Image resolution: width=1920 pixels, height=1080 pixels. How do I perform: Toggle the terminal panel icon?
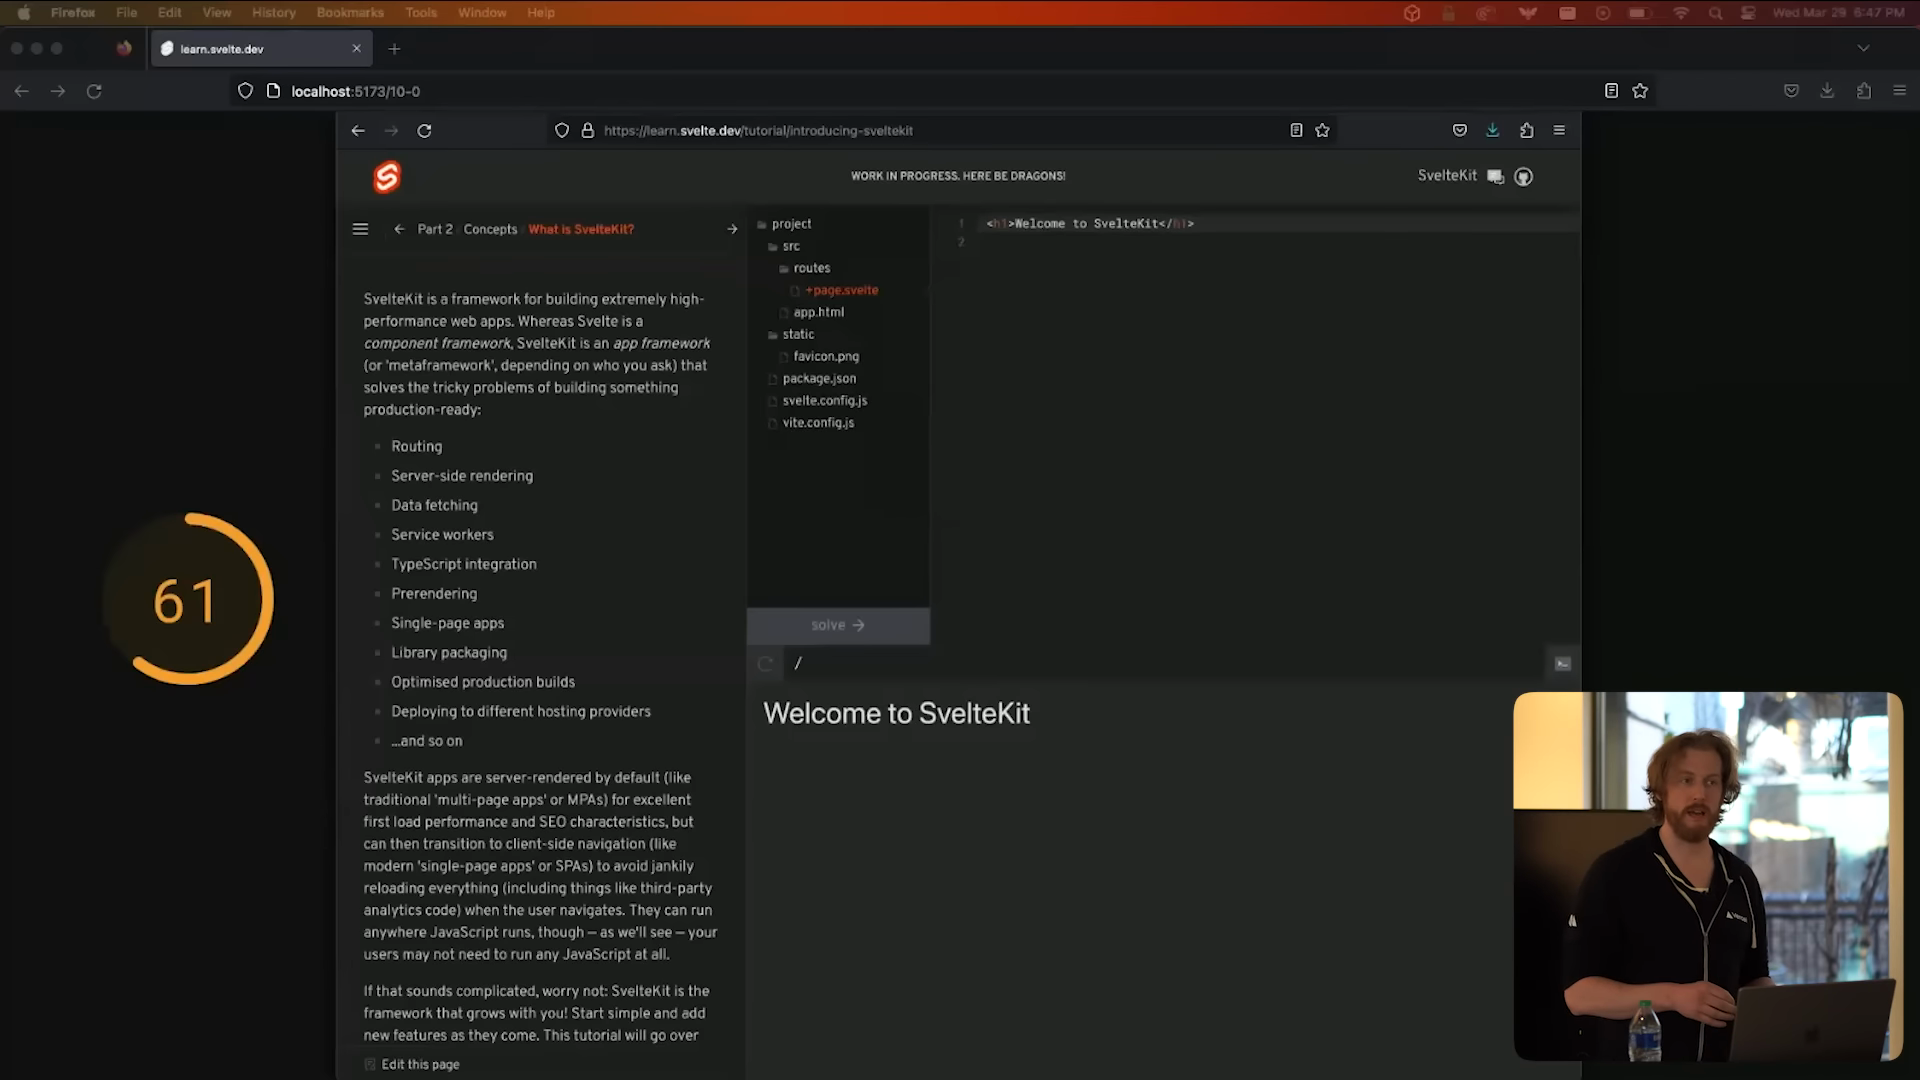pyautogui.click(x=1562, y=663)
